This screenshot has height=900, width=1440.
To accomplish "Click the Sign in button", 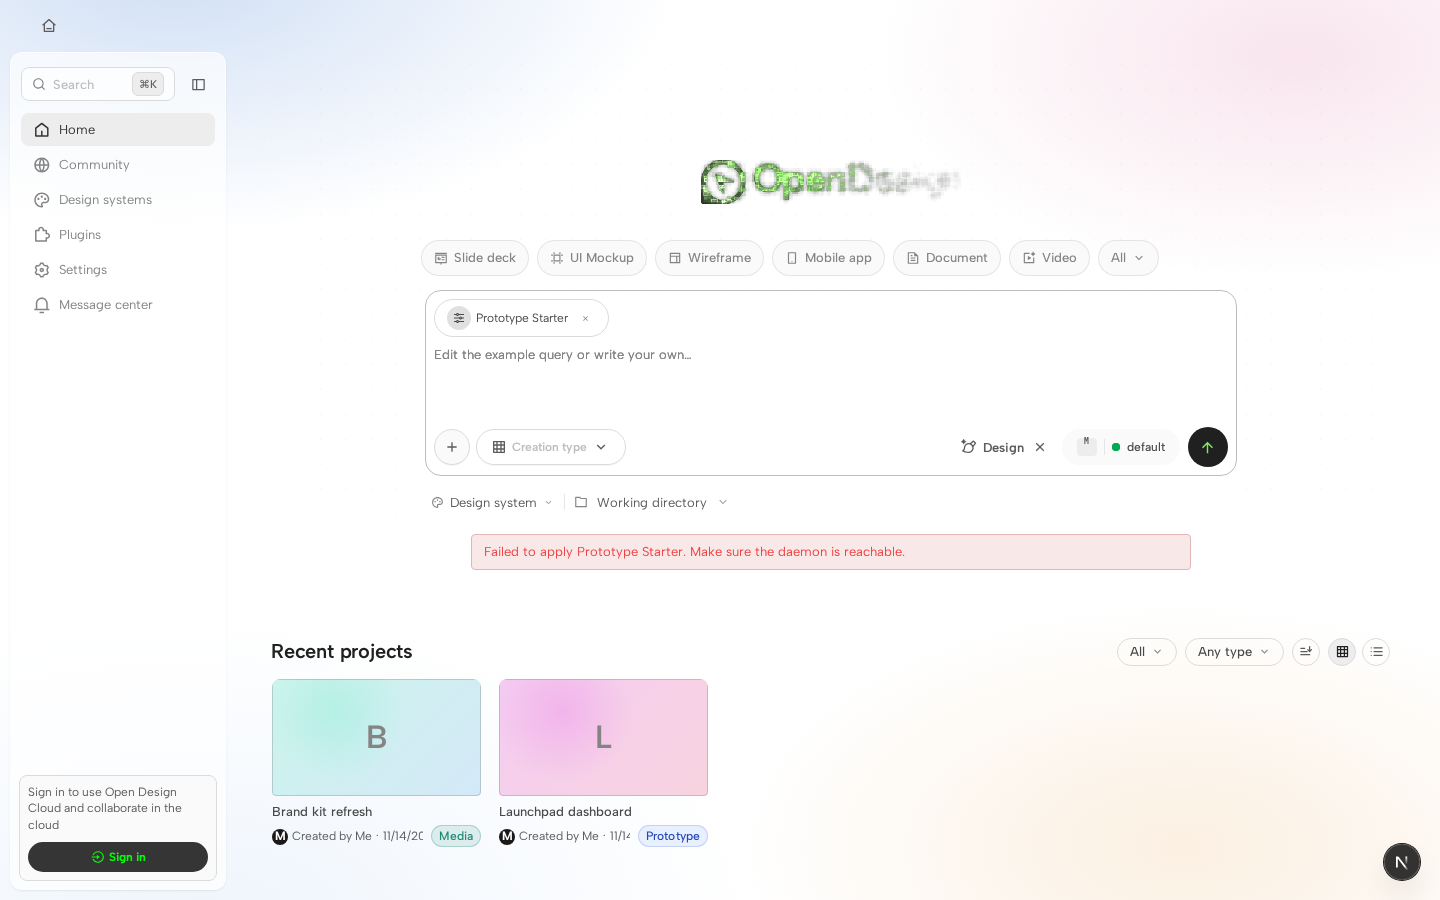I will 118,857.
